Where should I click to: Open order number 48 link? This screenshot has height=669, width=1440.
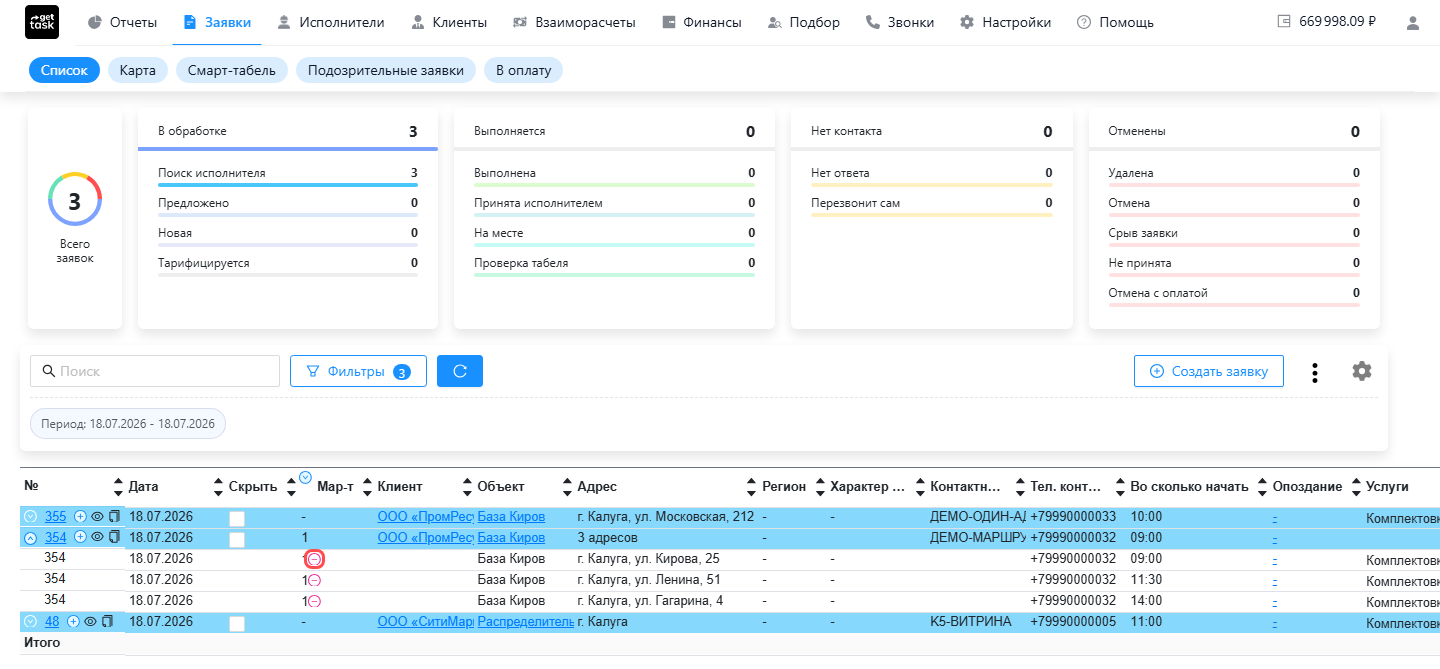pos(52,622)
